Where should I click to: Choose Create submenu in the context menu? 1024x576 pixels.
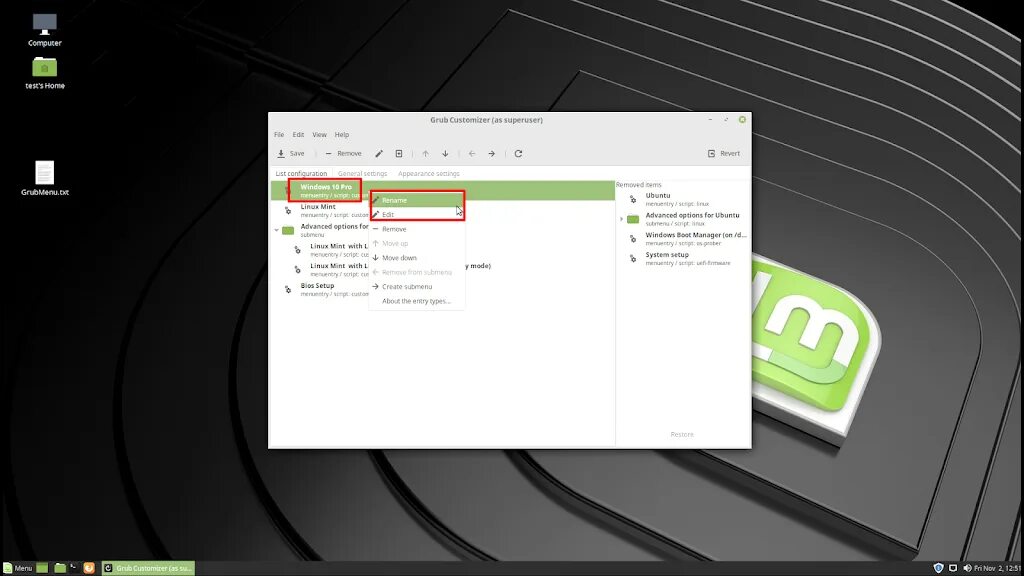point(417,286)
